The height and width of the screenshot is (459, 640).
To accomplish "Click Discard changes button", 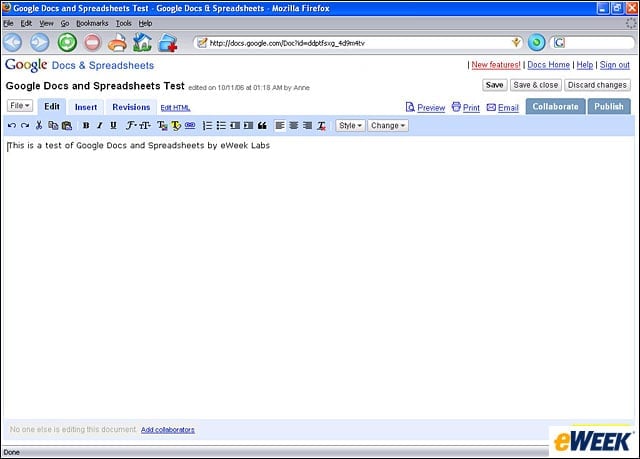I will click(597, 85).
